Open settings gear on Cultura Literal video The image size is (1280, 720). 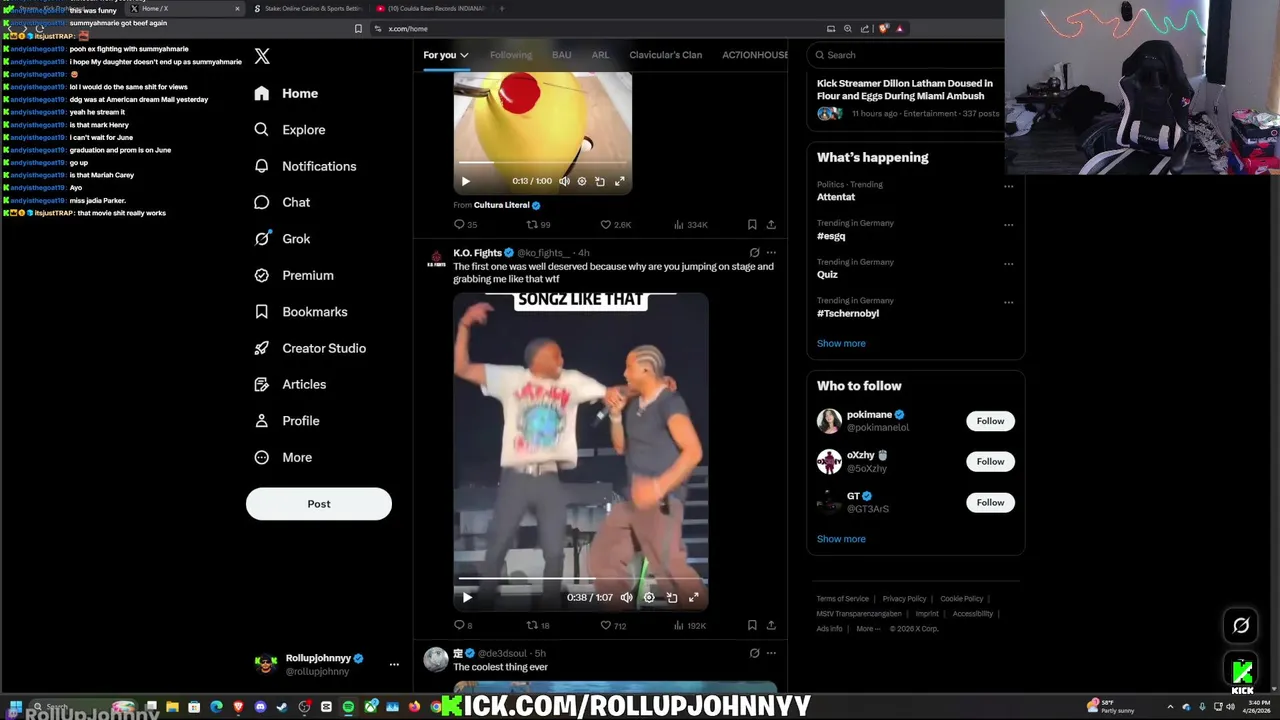tap(582, 181)
